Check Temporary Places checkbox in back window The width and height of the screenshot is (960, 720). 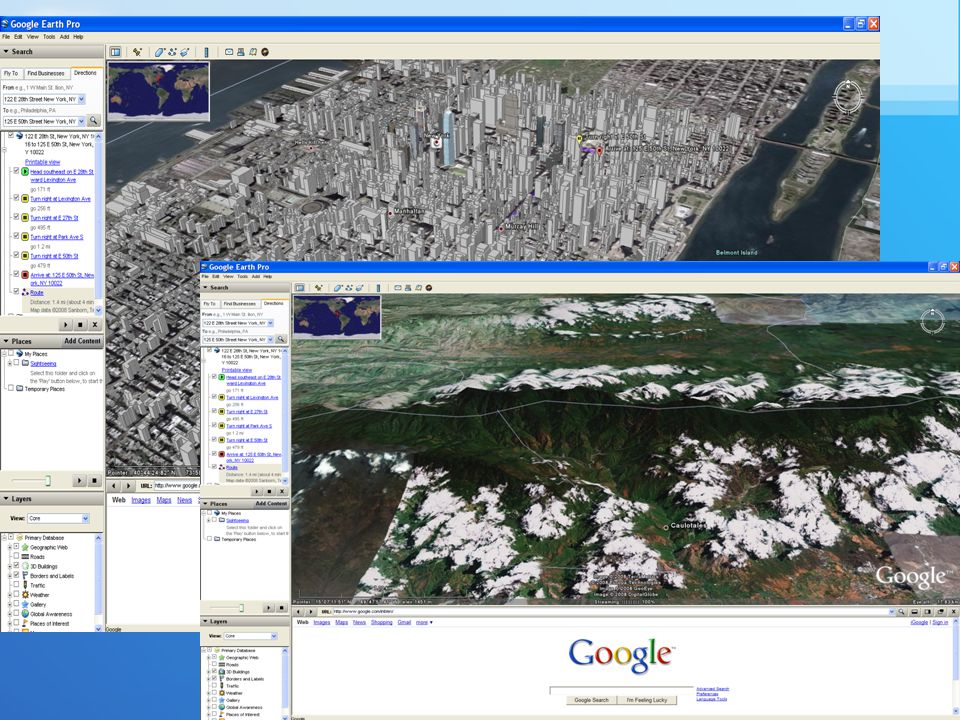click(x=11, y=388)
